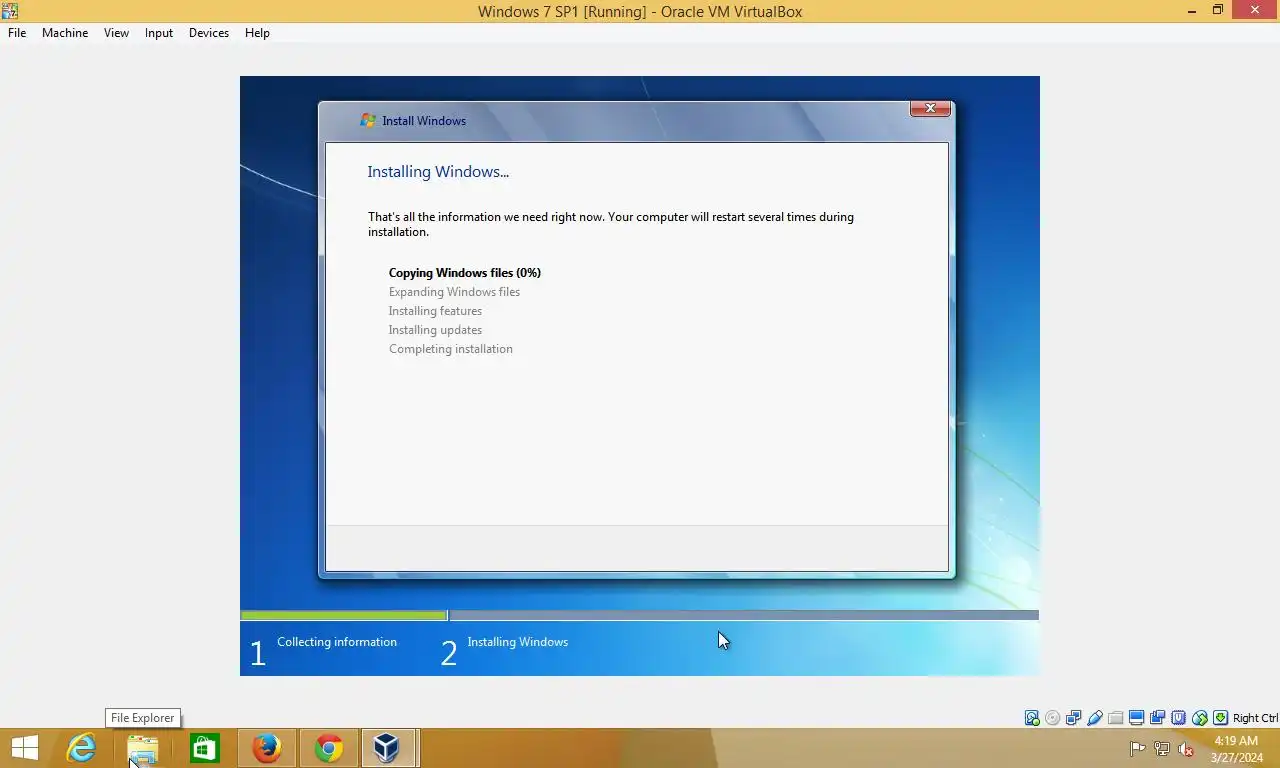Click the optical disc status icon
The width and height of the screenshot is (1280, 768).
(1052, 718)
